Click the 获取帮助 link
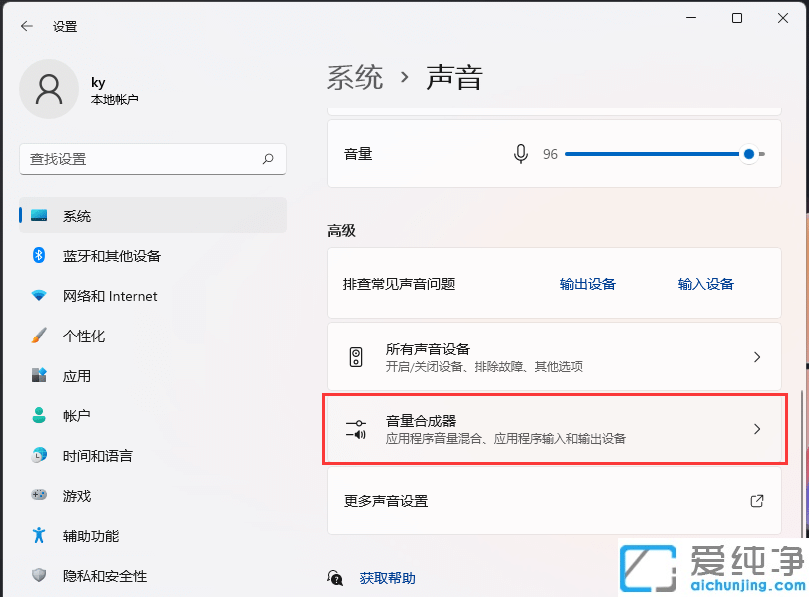 386,578
